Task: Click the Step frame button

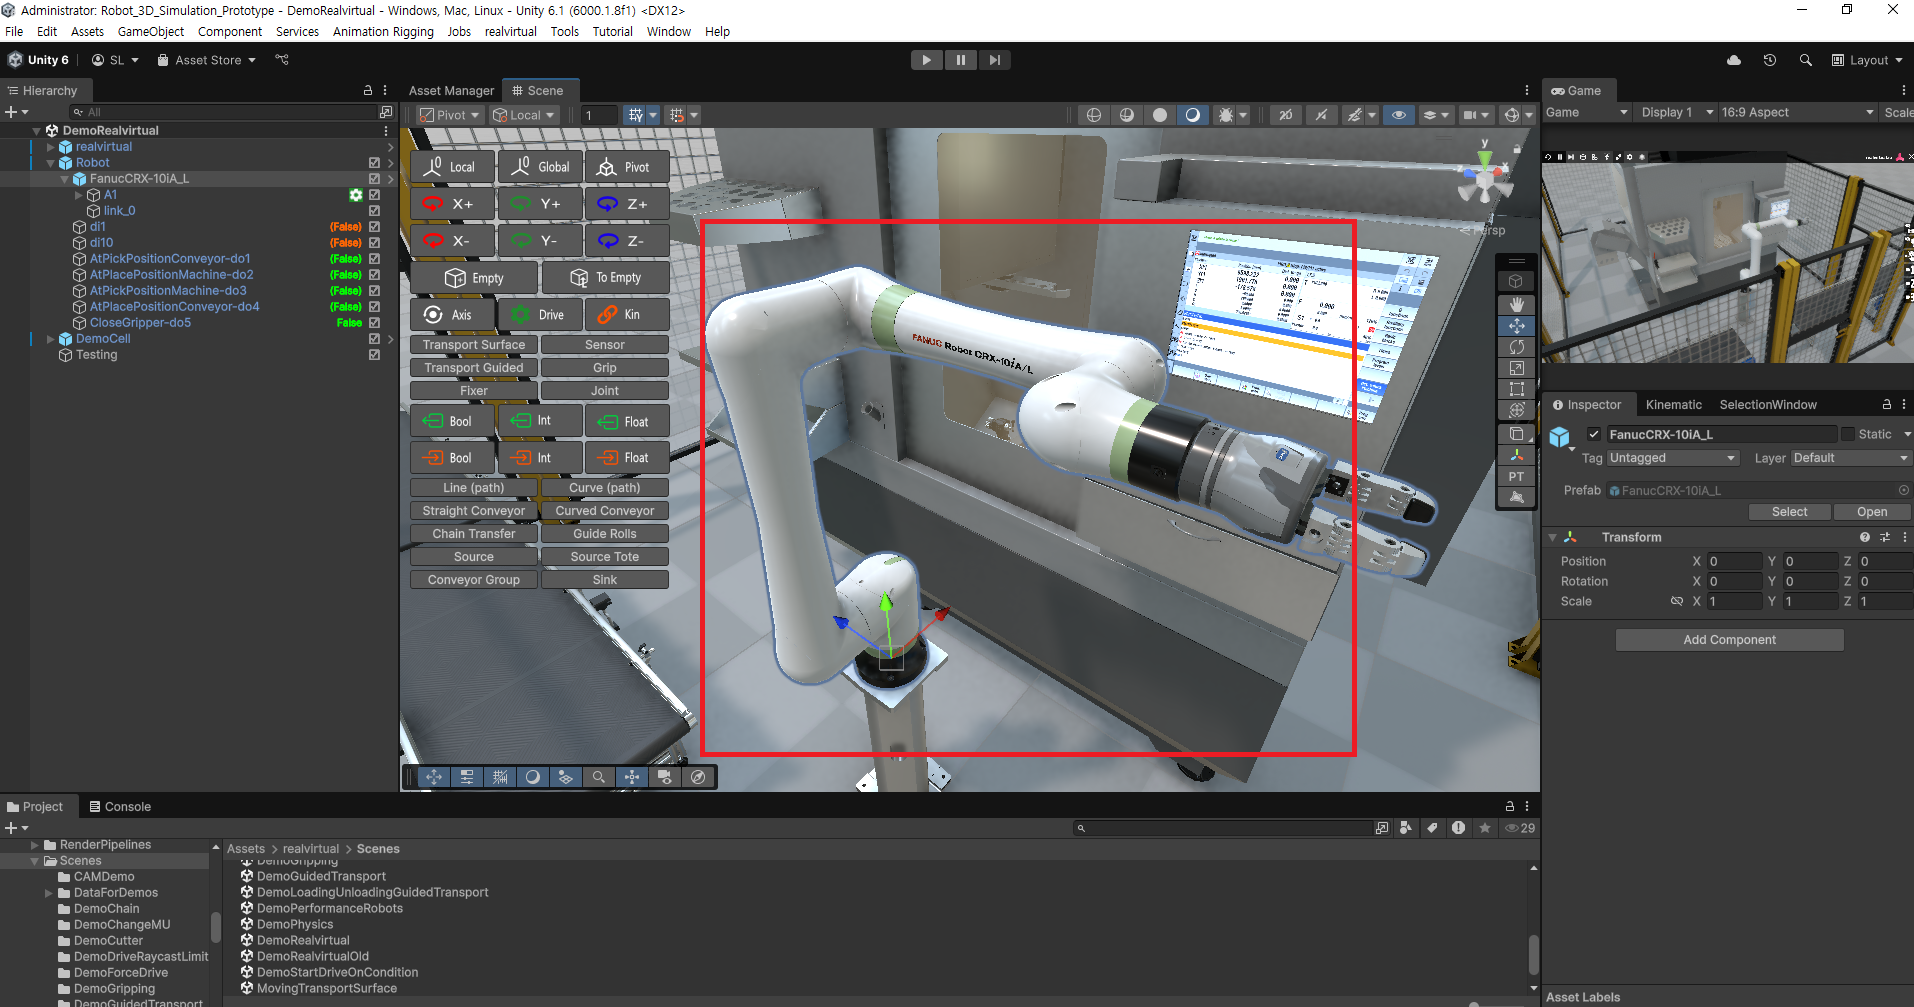Action: [x=994, y=60]
